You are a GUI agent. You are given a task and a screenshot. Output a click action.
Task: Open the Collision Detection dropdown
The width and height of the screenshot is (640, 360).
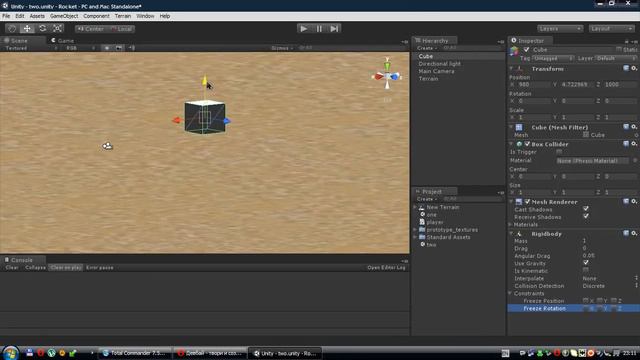610,286
